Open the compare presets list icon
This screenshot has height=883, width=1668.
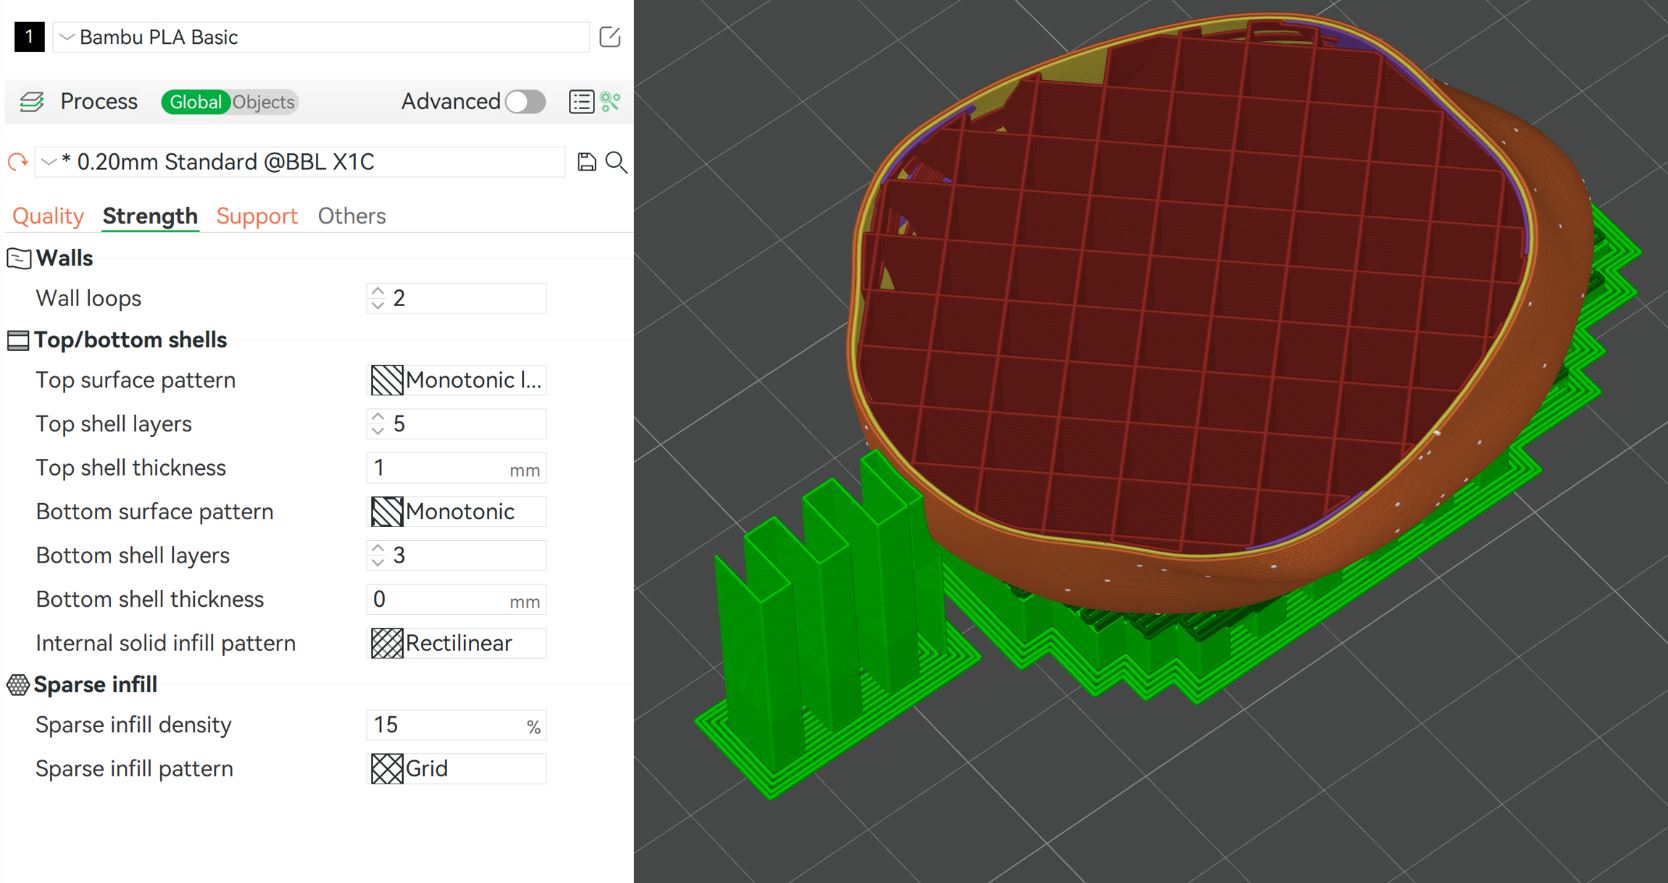click(581, 102)
